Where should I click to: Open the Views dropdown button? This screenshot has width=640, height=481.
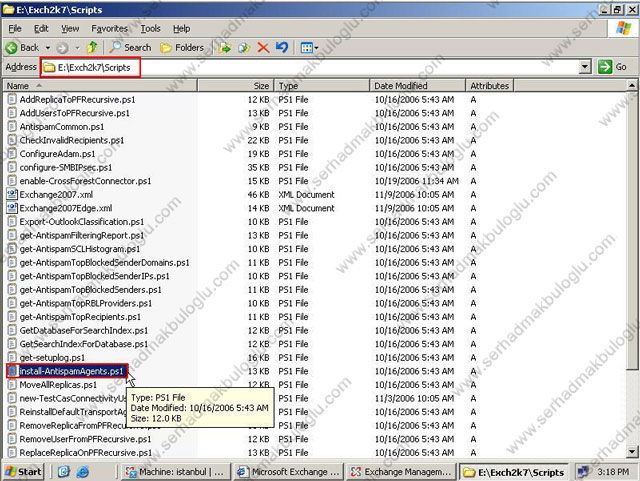coord(309,48)
